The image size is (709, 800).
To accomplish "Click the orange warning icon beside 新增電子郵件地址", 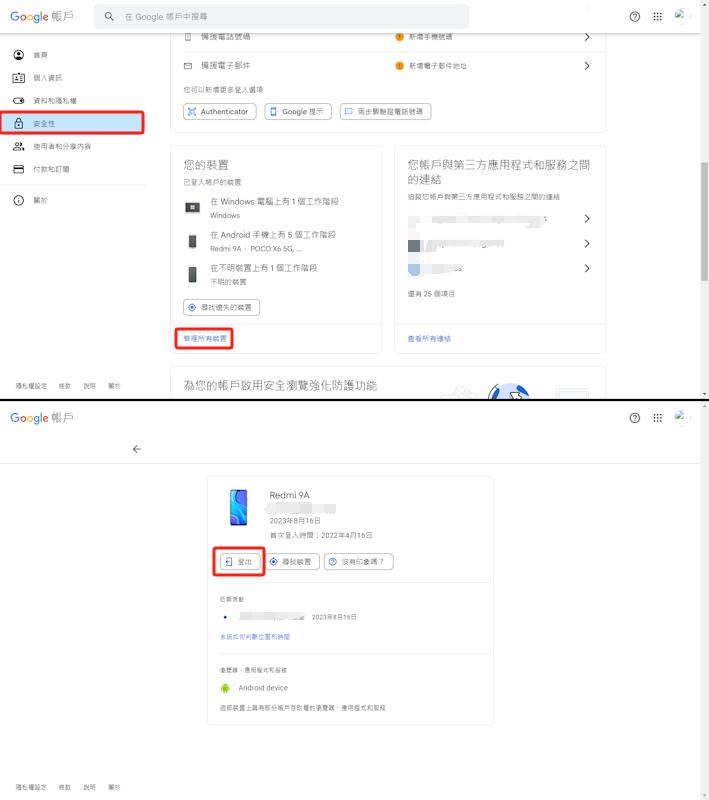I will click(x=400, y=66).
